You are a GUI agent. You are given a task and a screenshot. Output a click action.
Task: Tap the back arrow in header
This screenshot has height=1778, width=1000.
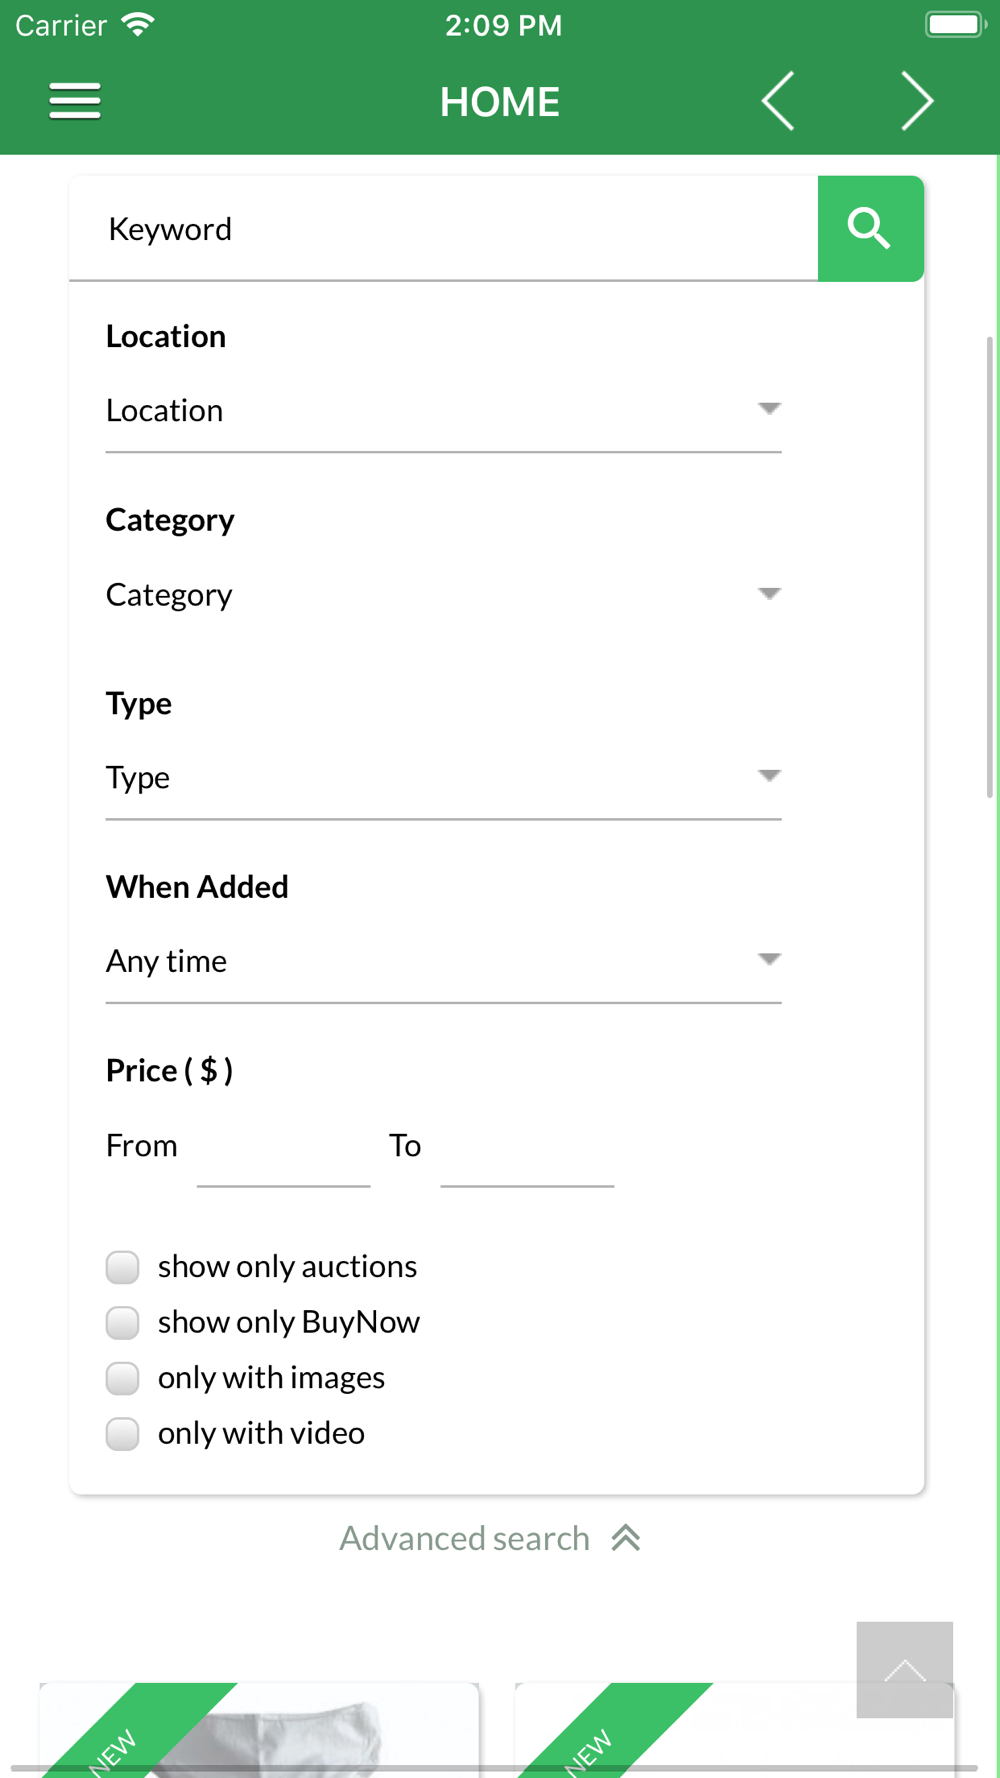tap(778, 101)
